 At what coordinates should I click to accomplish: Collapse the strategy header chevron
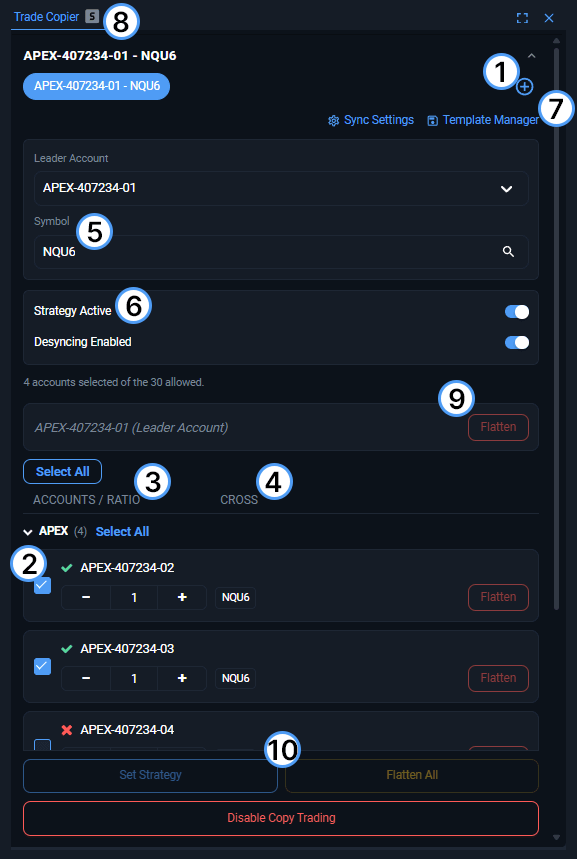click(x=531, y=55)
